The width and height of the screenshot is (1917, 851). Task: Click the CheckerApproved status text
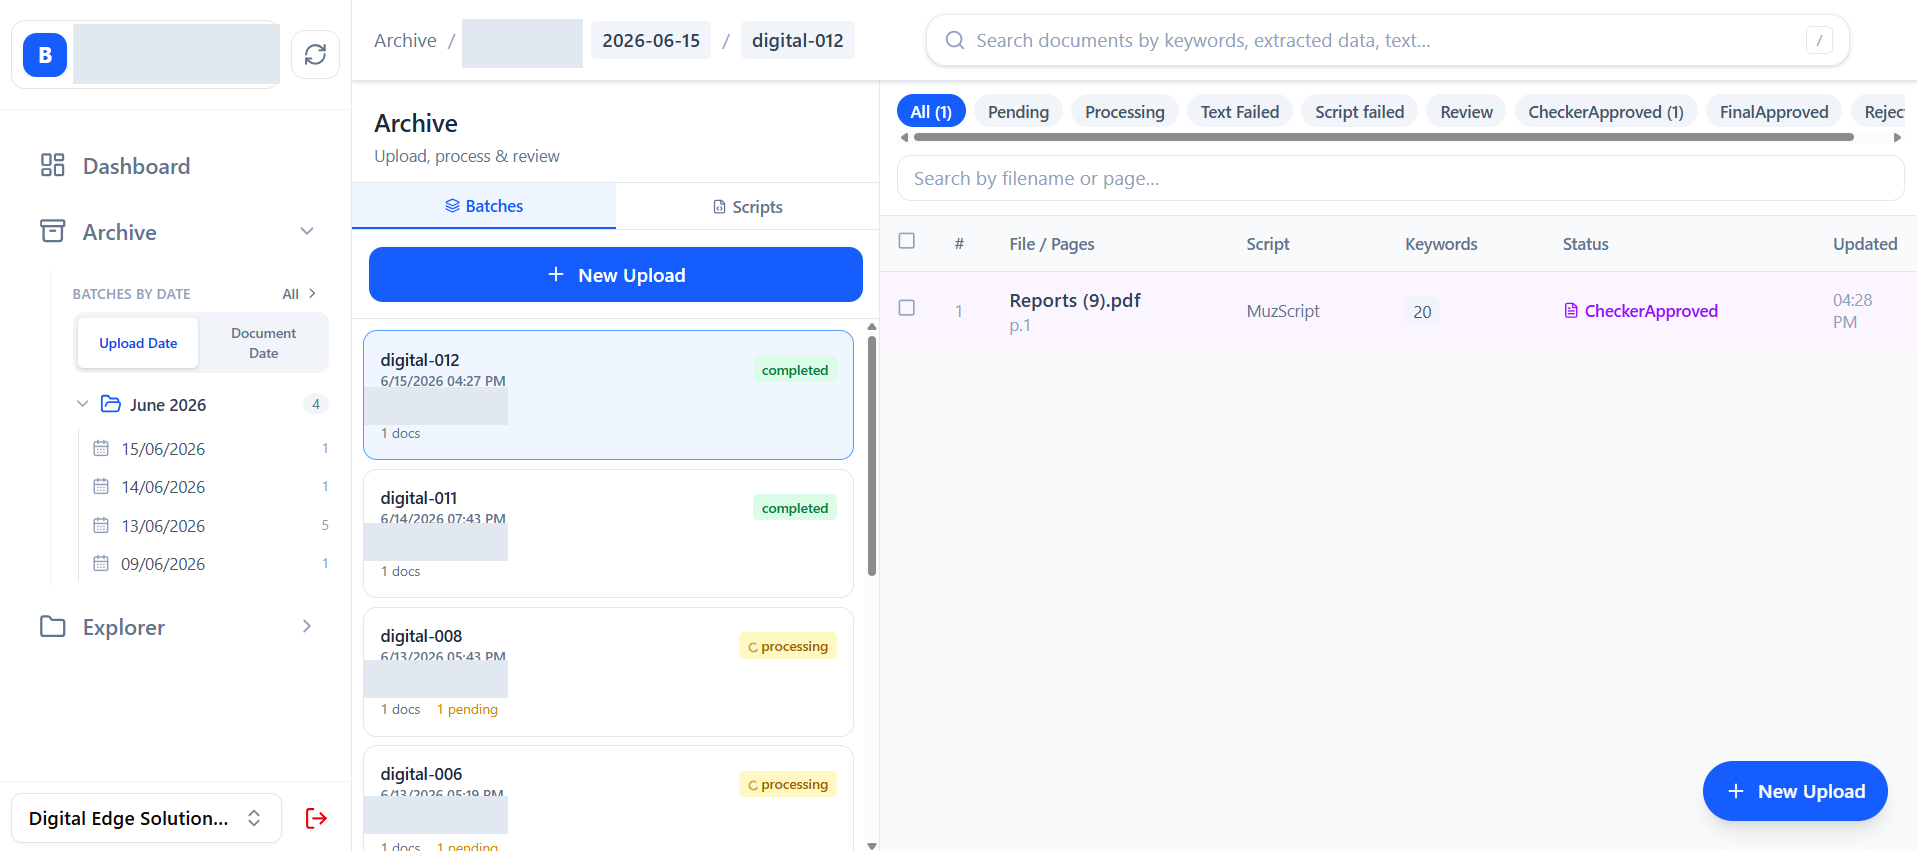1651,311
